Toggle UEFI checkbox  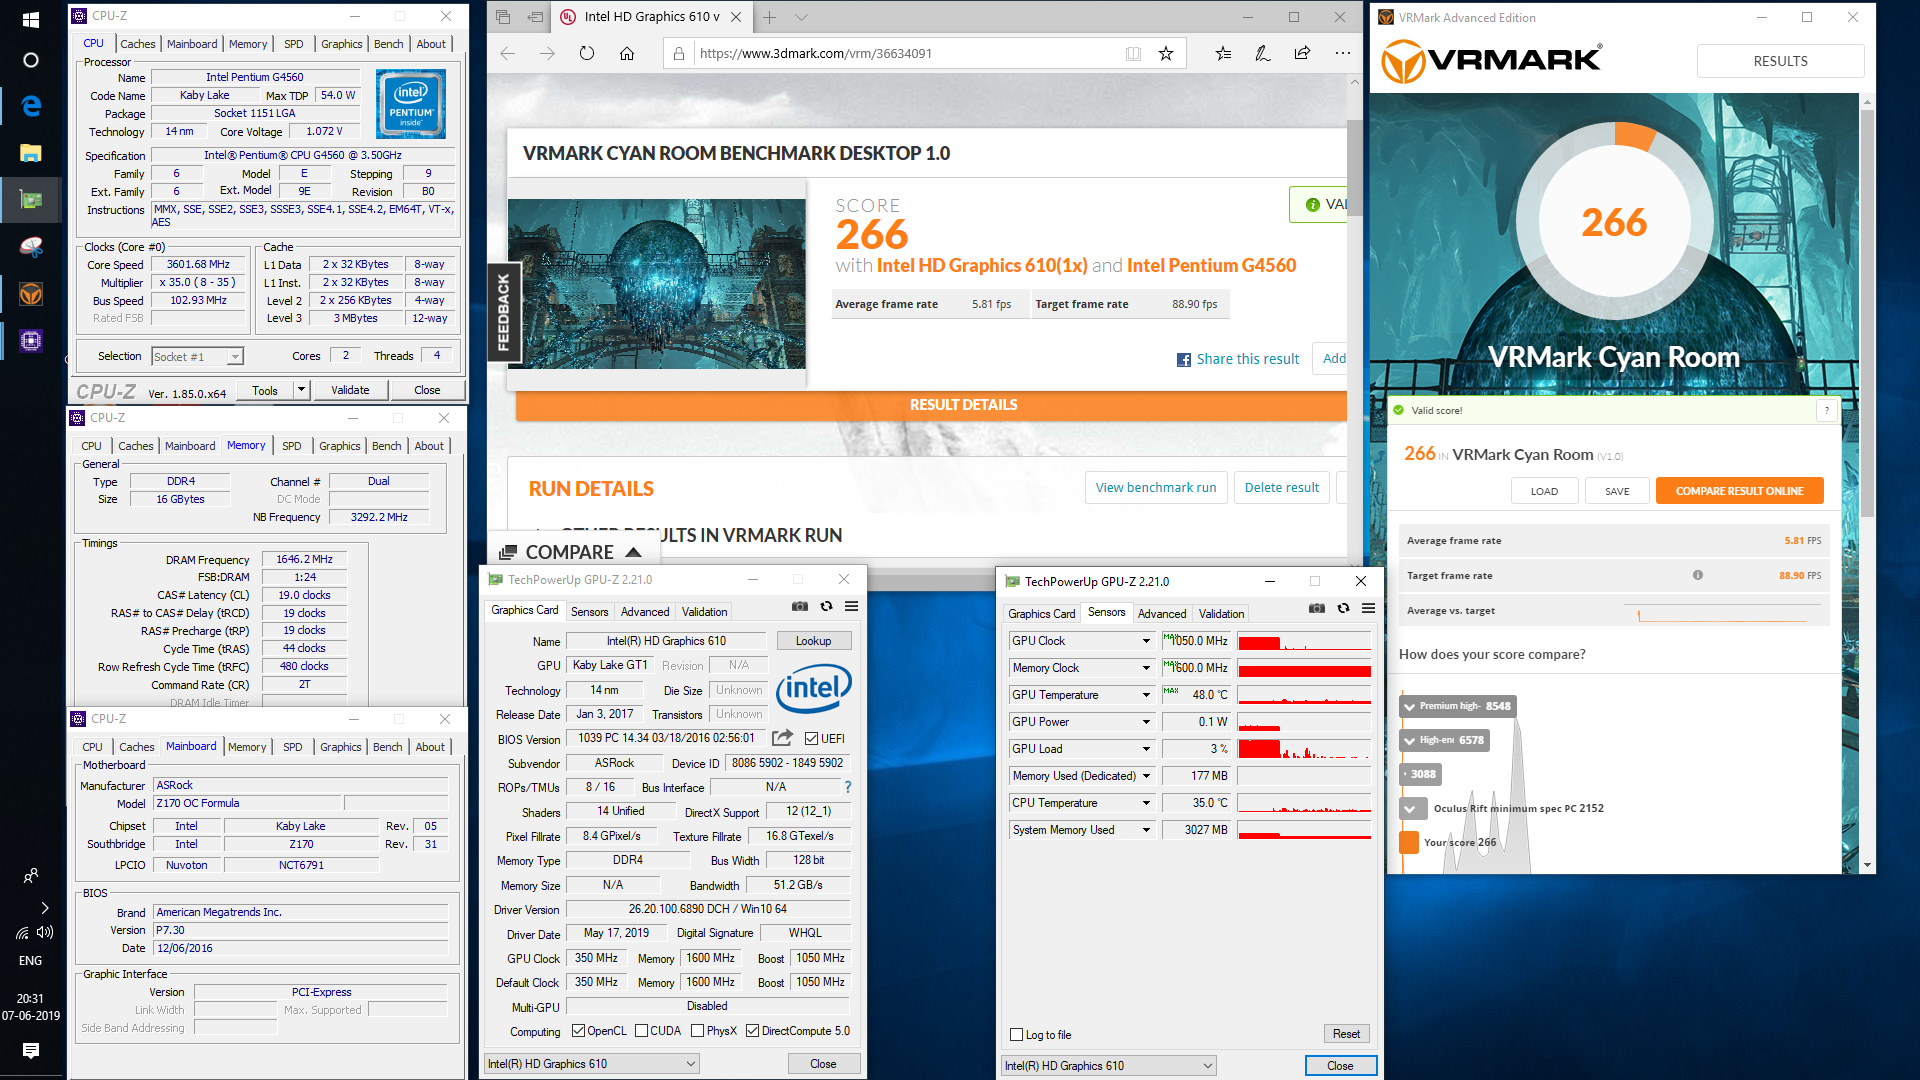(x=812, y=739)
